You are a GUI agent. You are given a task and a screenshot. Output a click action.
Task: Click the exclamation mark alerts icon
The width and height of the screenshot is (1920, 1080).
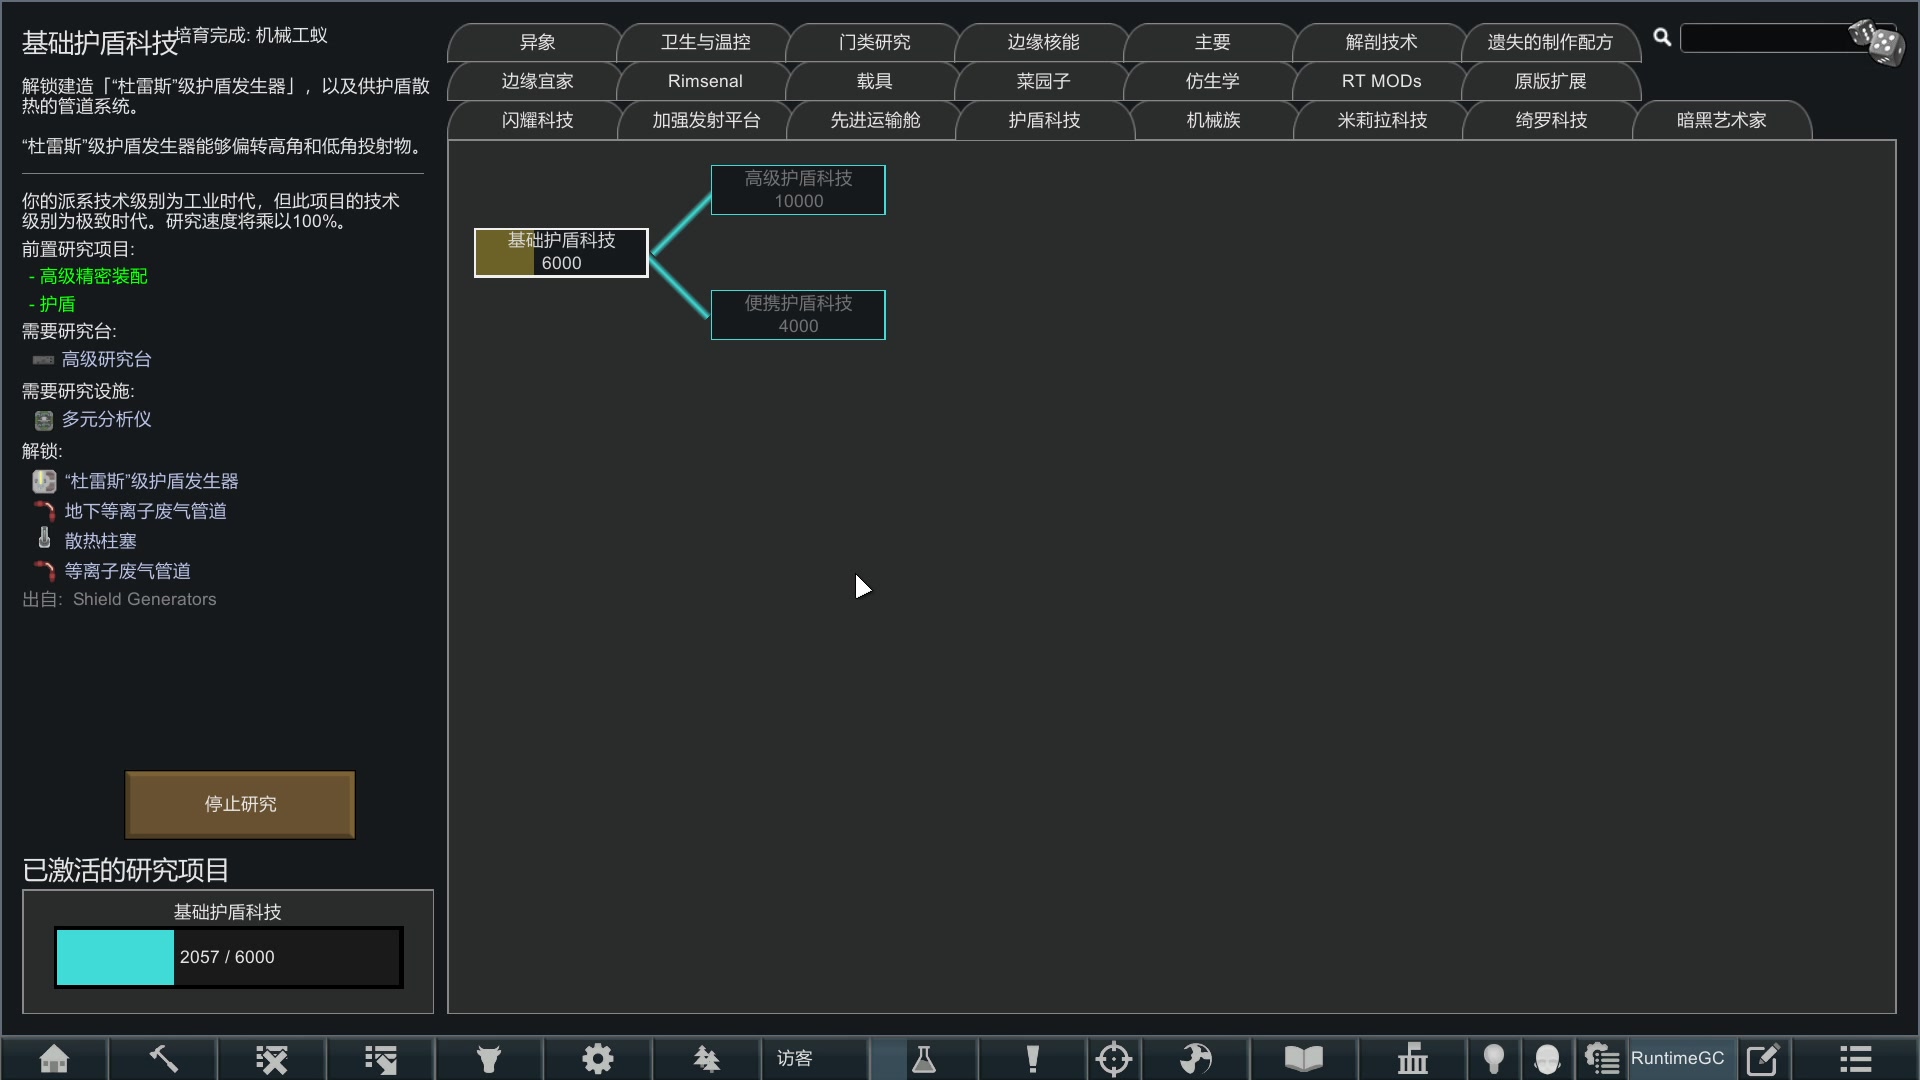(1032, 1058)
